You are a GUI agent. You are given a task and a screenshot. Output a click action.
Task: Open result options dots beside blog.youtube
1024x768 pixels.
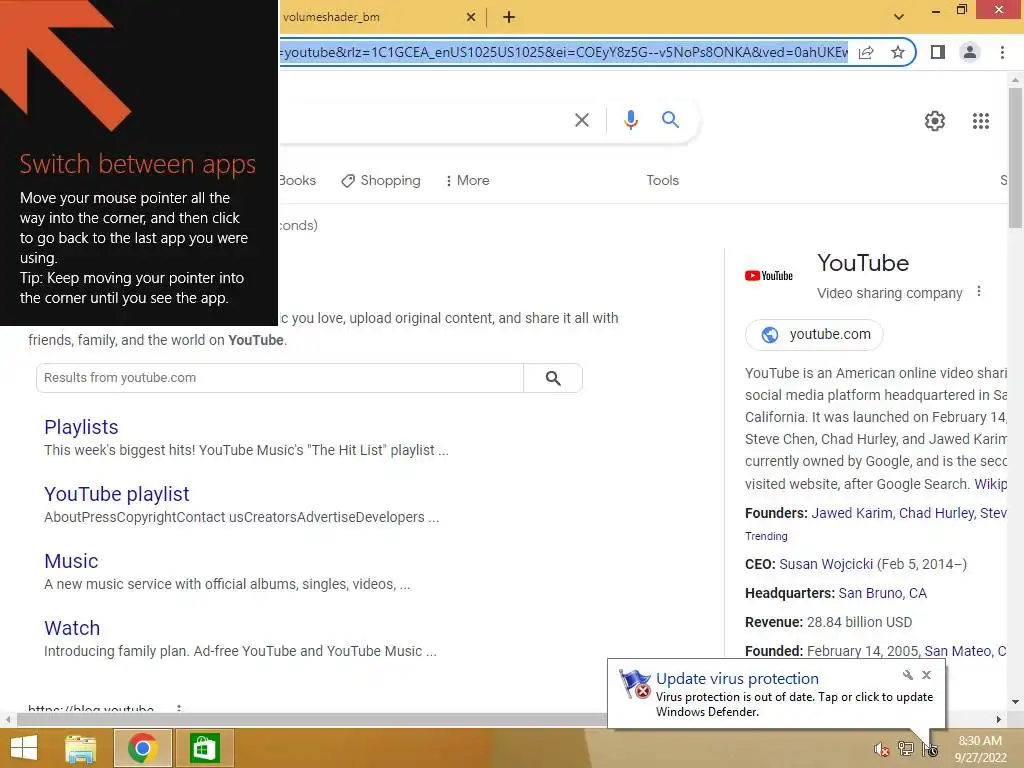coord(178,708)
